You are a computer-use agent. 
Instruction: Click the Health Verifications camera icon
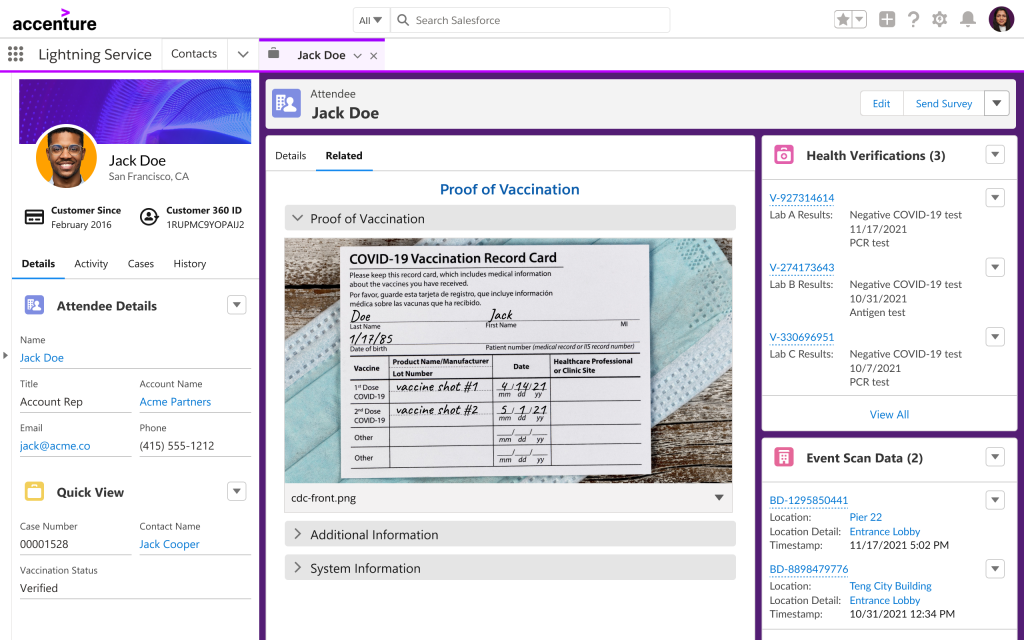pos(784,155)
